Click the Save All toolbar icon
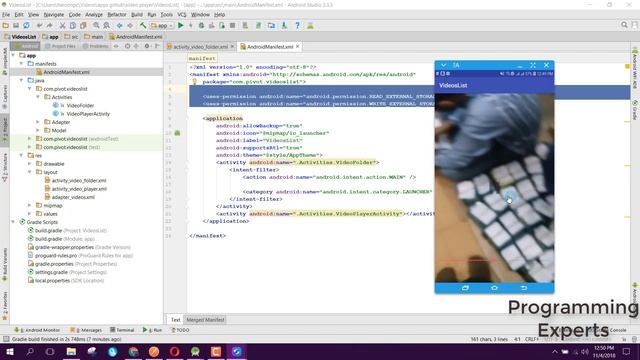Viewport: 640px width, 360px height. 16,25
